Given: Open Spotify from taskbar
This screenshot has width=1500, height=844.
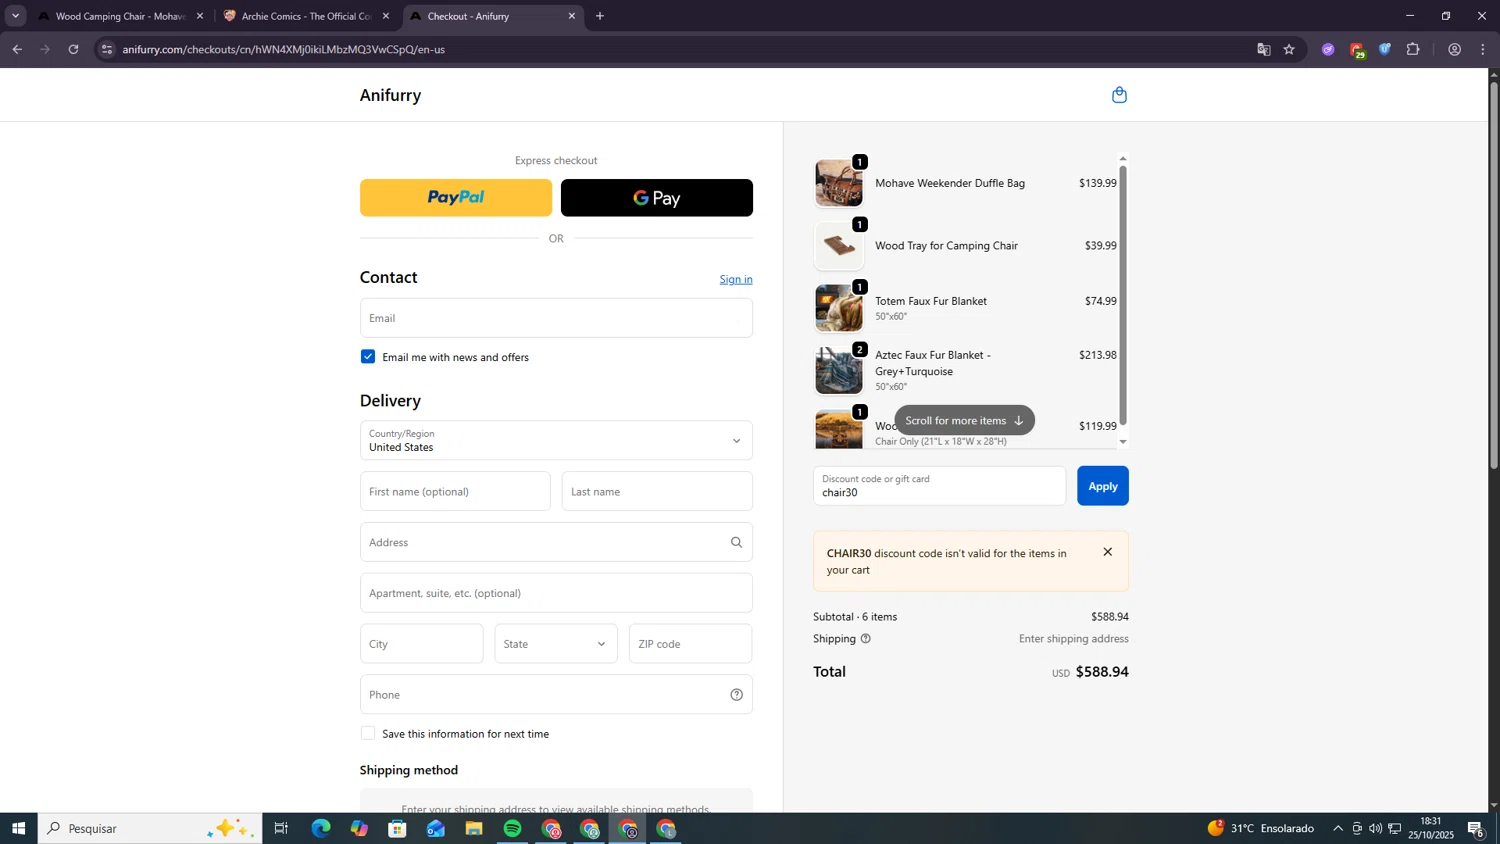Looking at the screenshot, I should click(x=512, y=829).
